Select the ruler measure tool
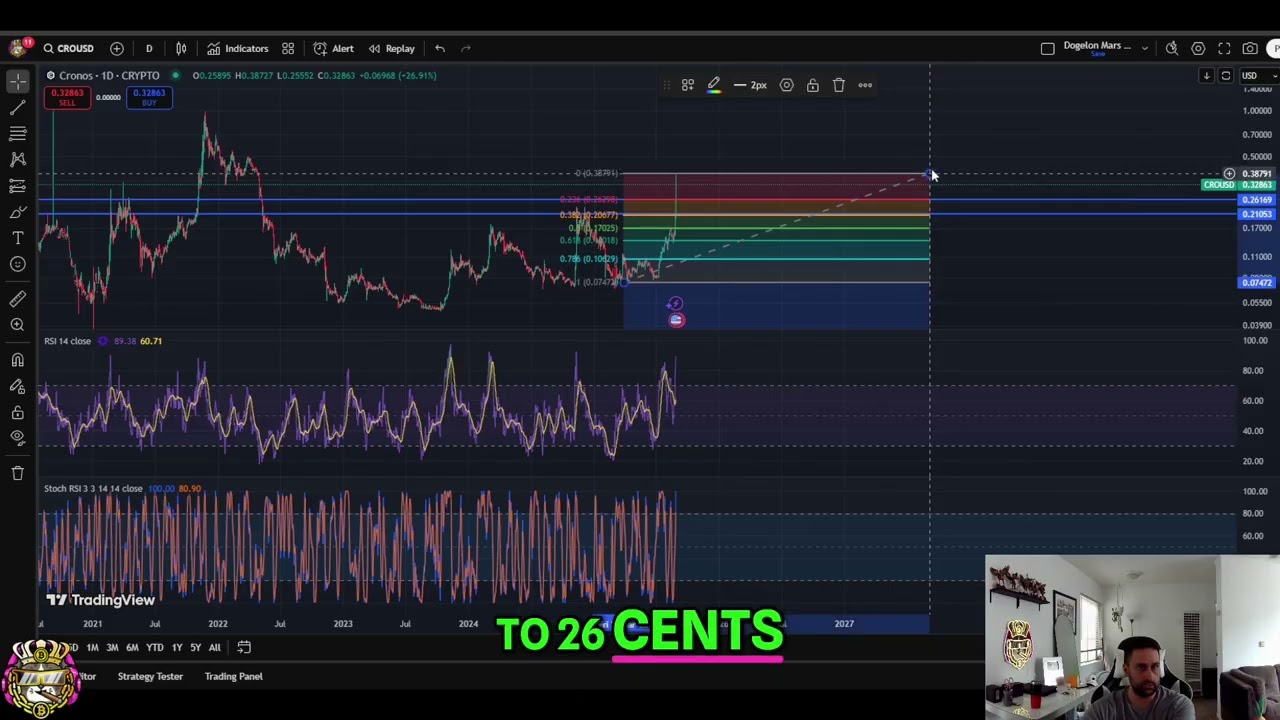The height and width of the screenshot is (720, 1280). tap(18, 298)
